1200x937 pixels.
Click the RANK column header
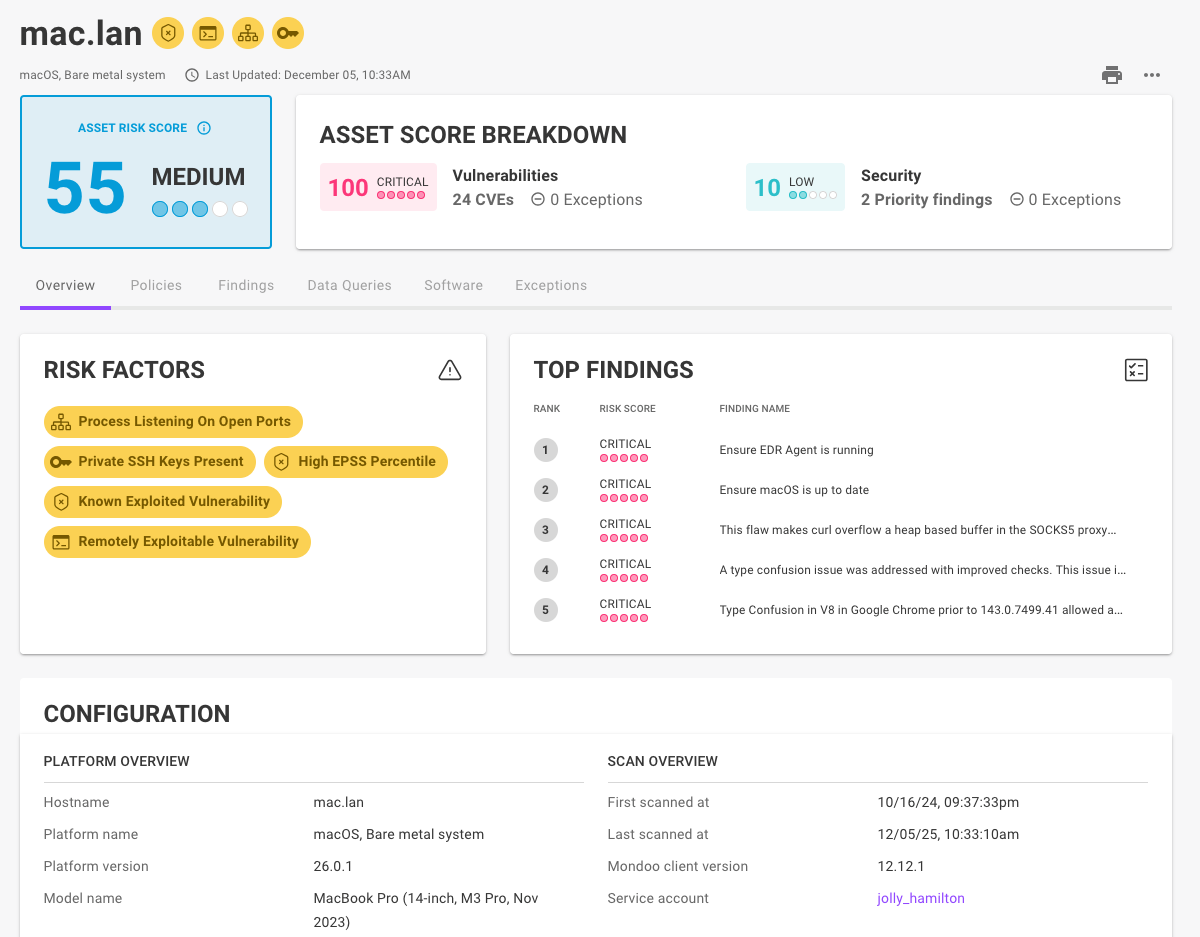click(x=547, y=409)
